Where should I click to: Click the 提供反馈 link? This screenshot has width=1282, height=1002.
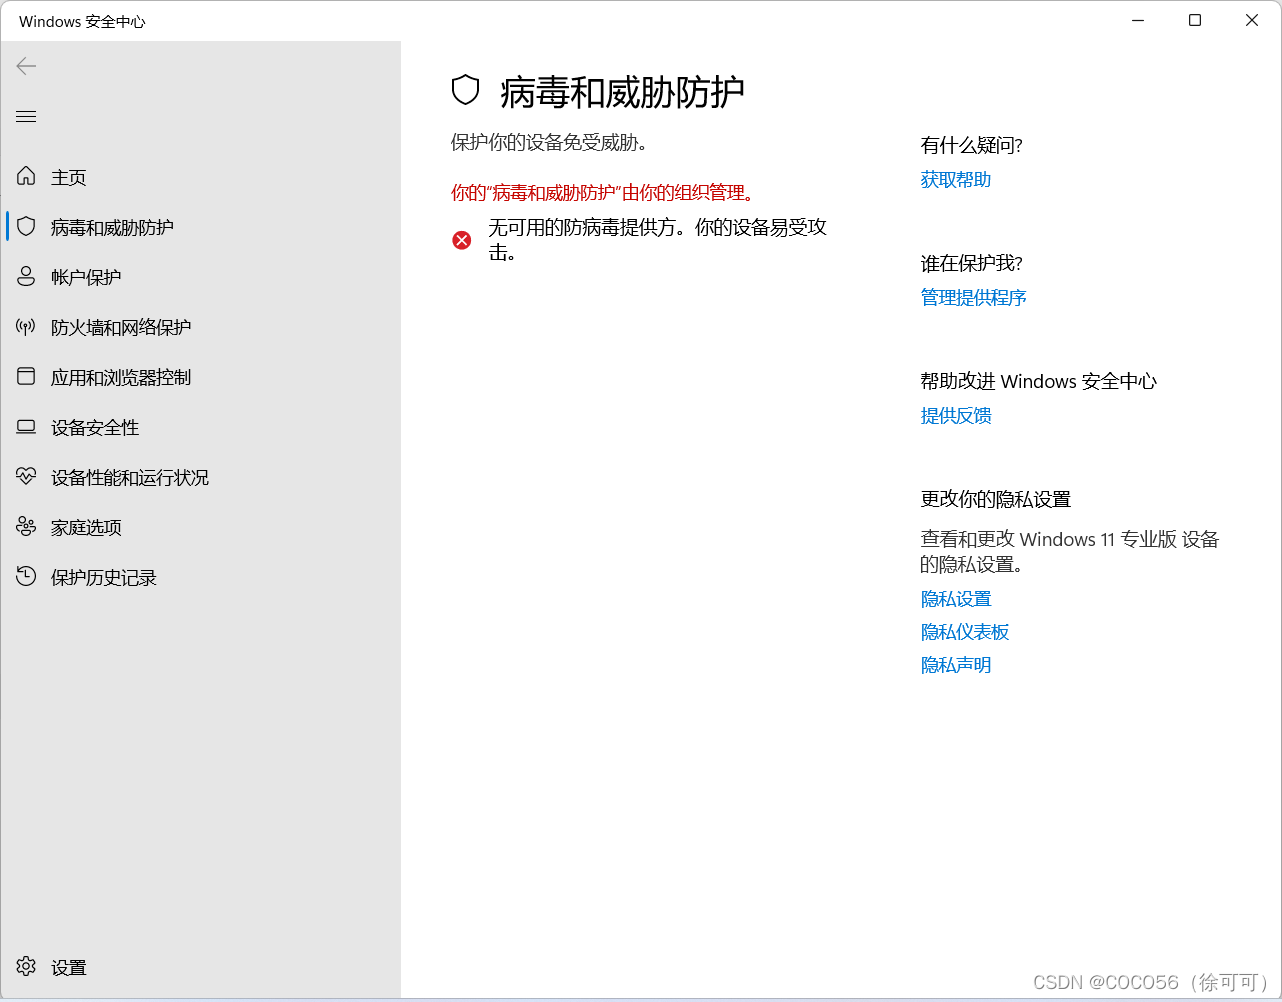tap(956, 416)
